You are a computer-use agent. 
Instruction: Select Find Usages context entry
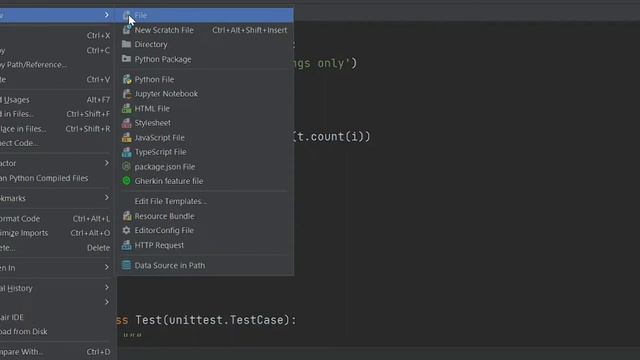(x=57, y=100)
